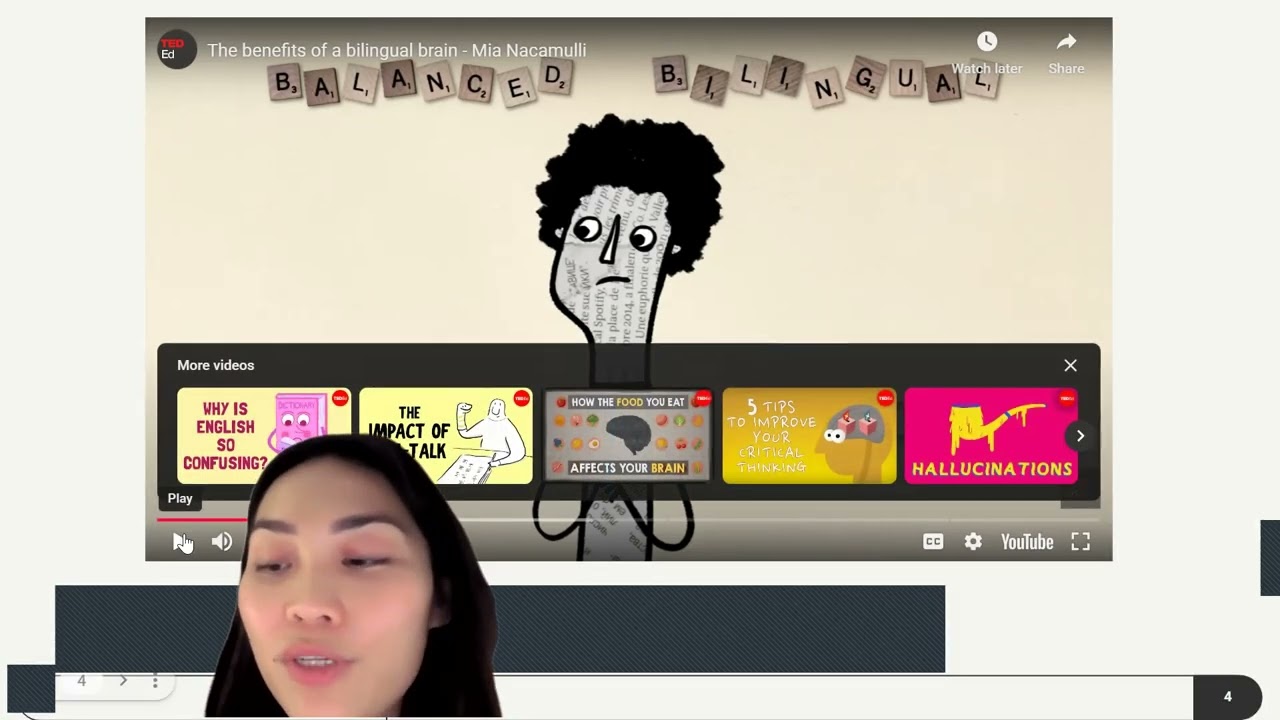This screenshot has width=1280, height=720.
Task: Open the video on YouTube via the logo
Action: point(1027,541)
